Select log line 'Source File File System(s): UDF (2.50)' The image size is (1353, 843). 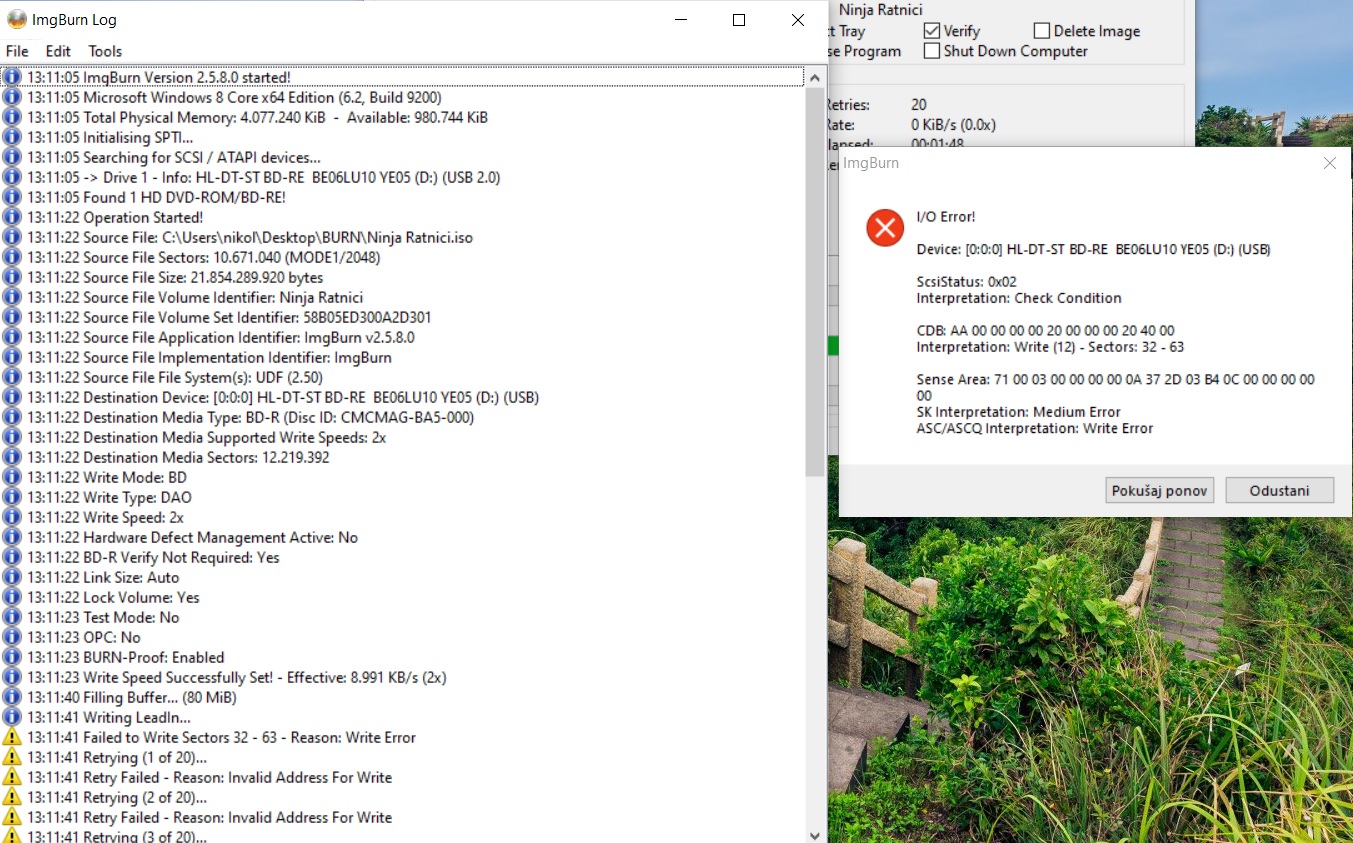click(403, 377)
